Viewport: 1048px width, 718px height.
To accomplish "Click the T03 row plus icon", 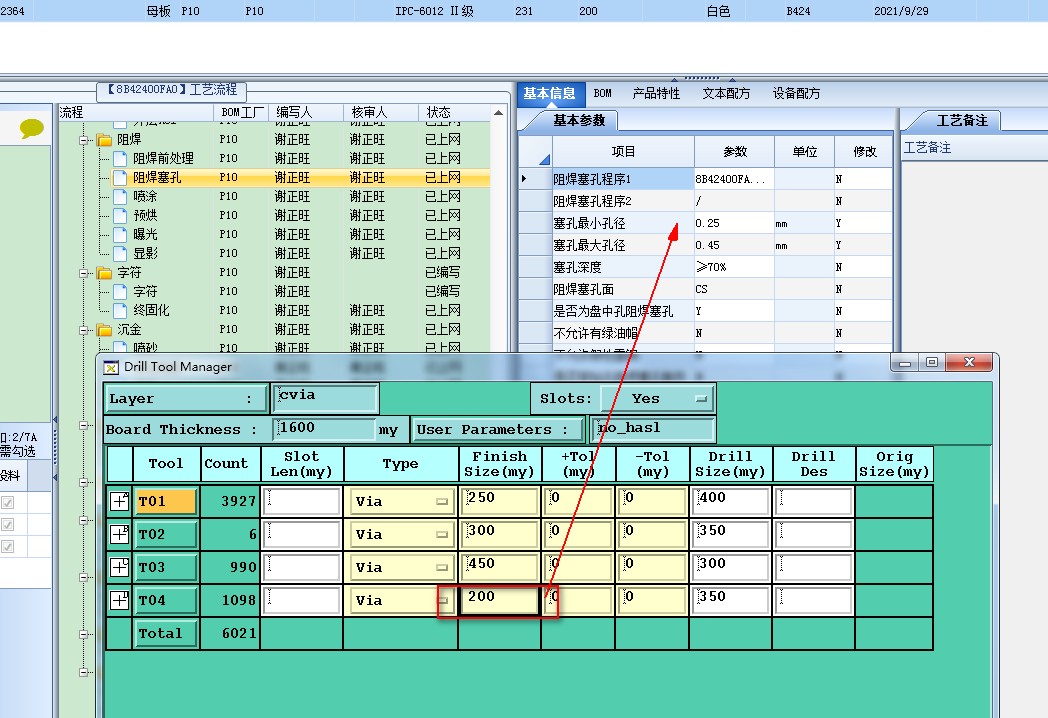I will [119, 567].
